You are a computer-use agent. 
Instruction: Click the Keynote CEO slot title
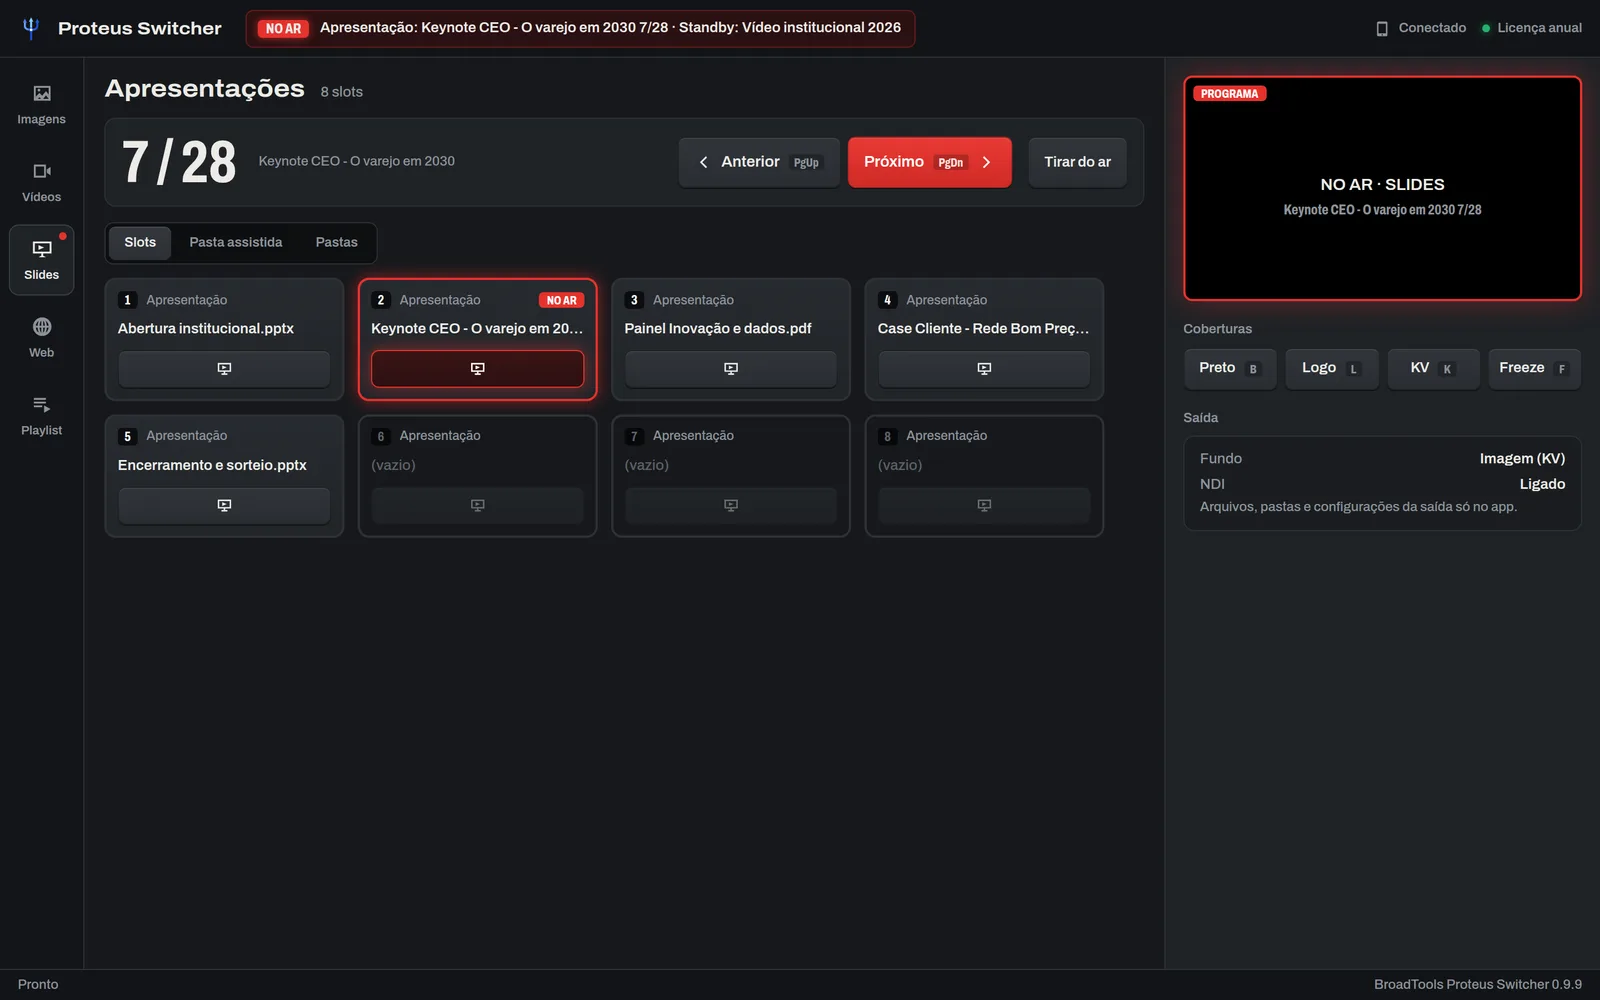pos(477,329)
